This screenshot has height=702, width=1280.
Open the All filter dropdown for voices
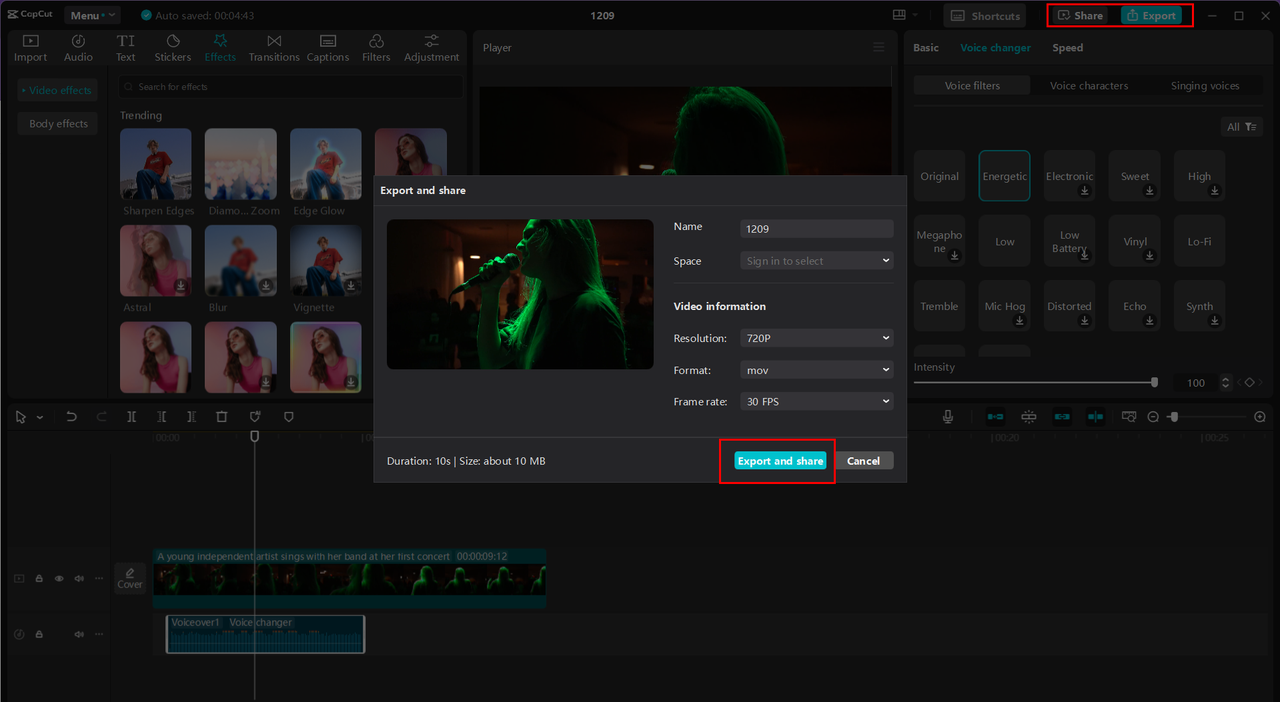1242,127
